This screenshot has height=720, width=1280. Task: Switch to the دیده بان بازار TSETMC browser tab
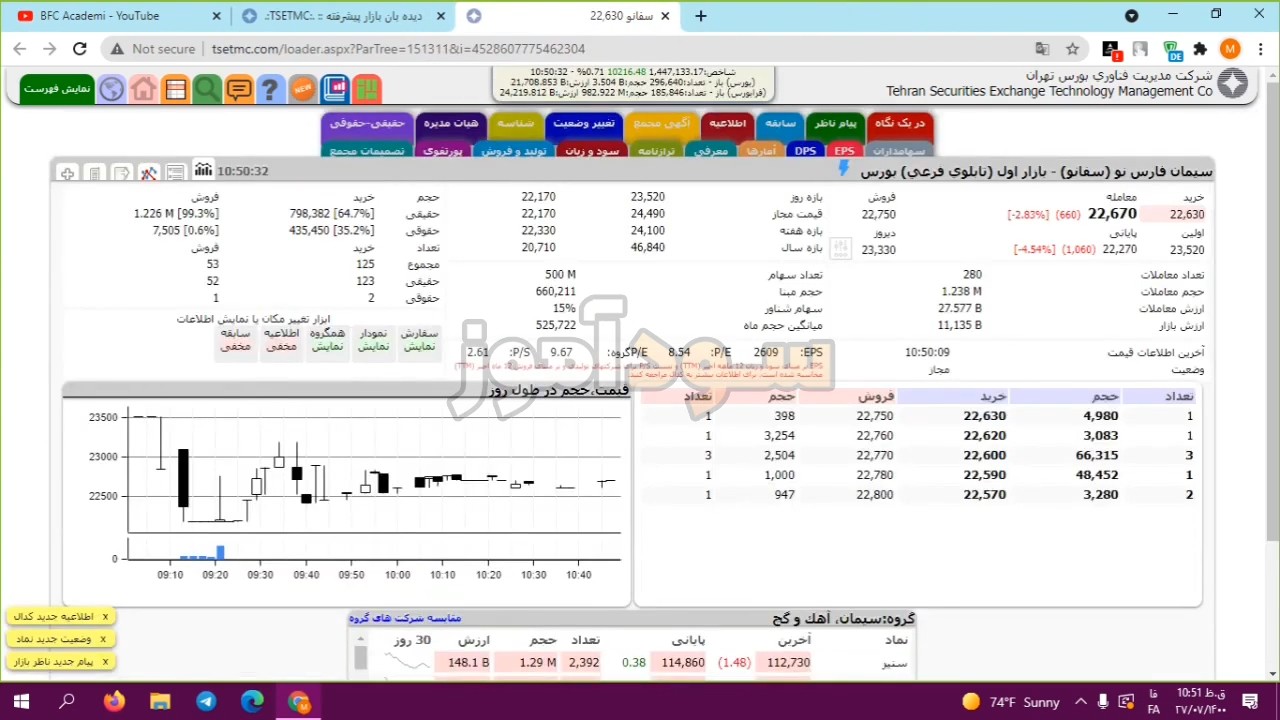click(344, 16)
